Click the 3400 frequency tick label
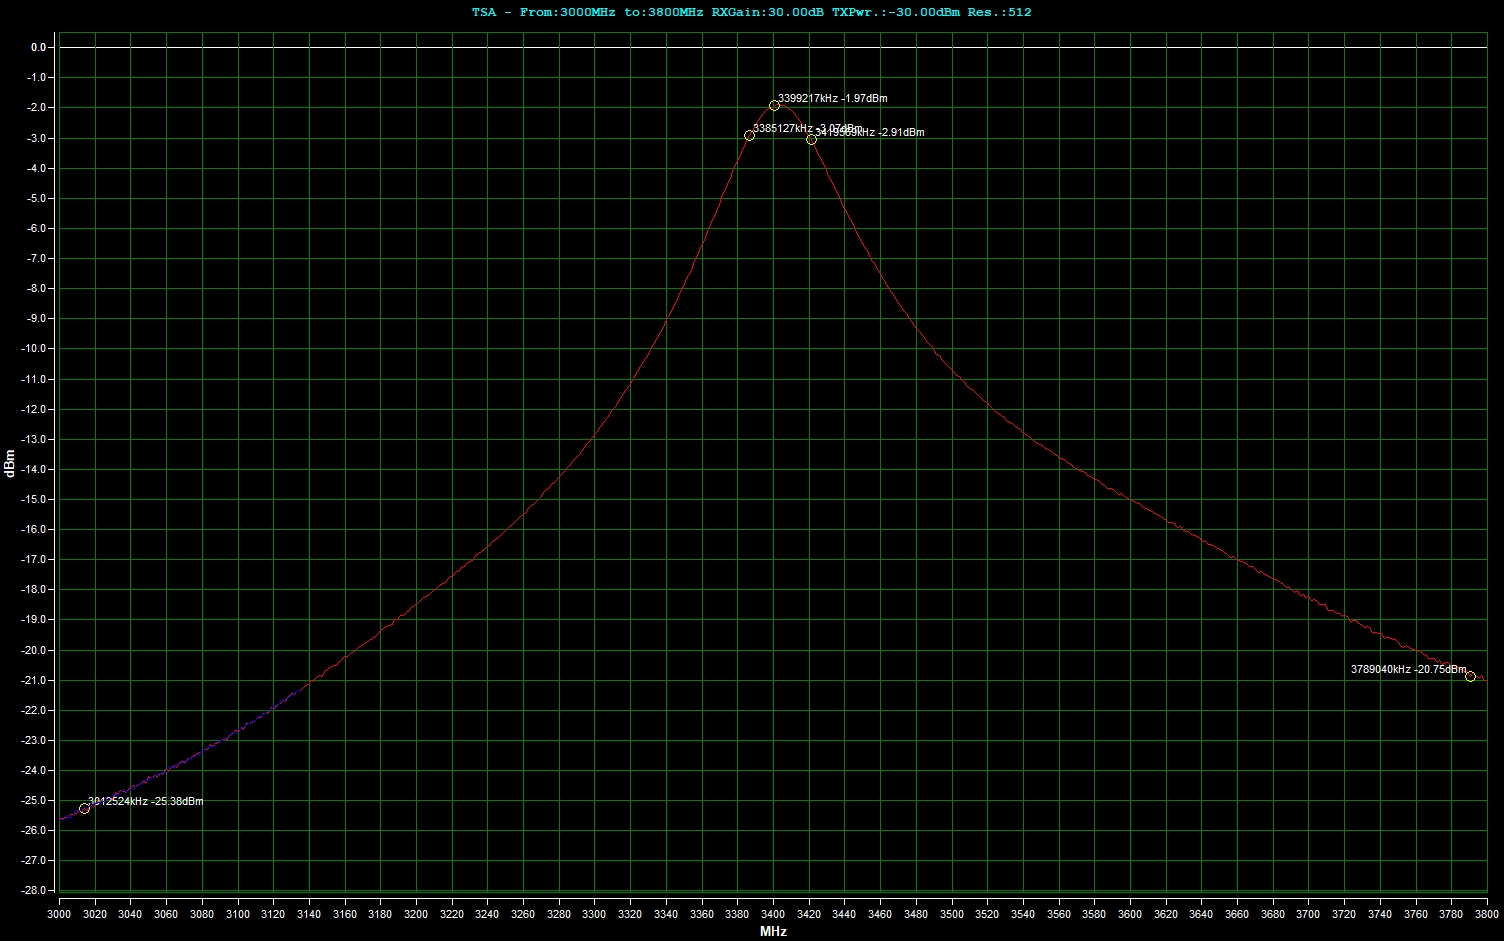1504x941 pixels. (x=773, y=913)
